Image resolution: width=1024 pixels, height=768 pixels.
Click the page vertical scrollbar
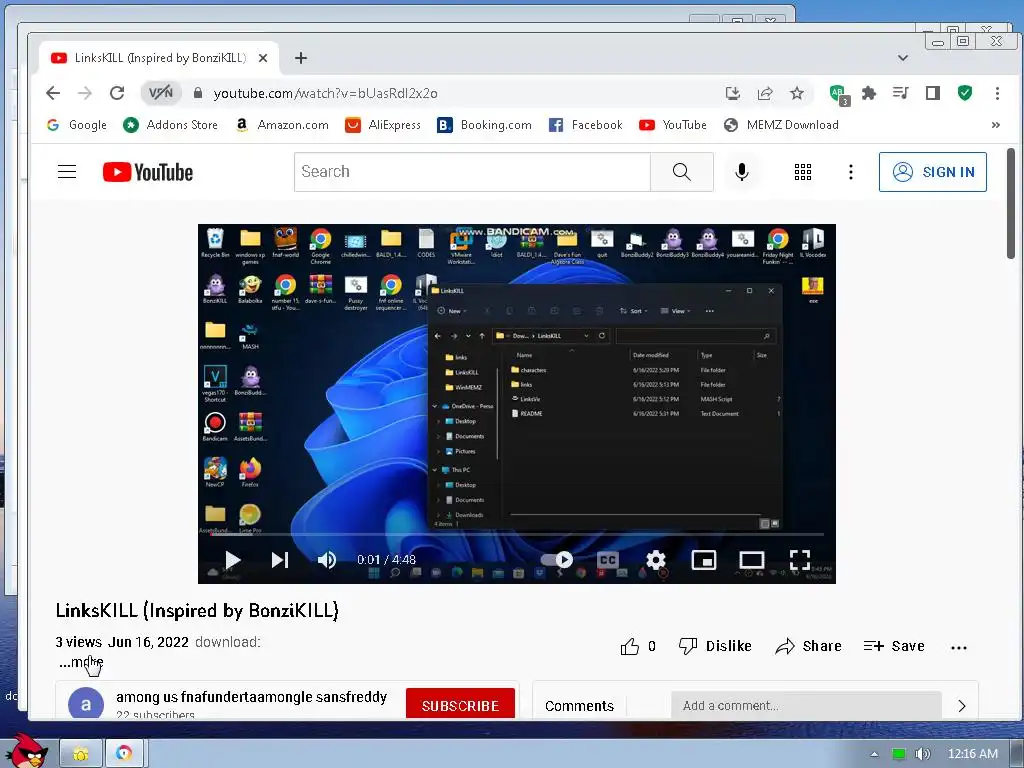tap(1011, 203)
